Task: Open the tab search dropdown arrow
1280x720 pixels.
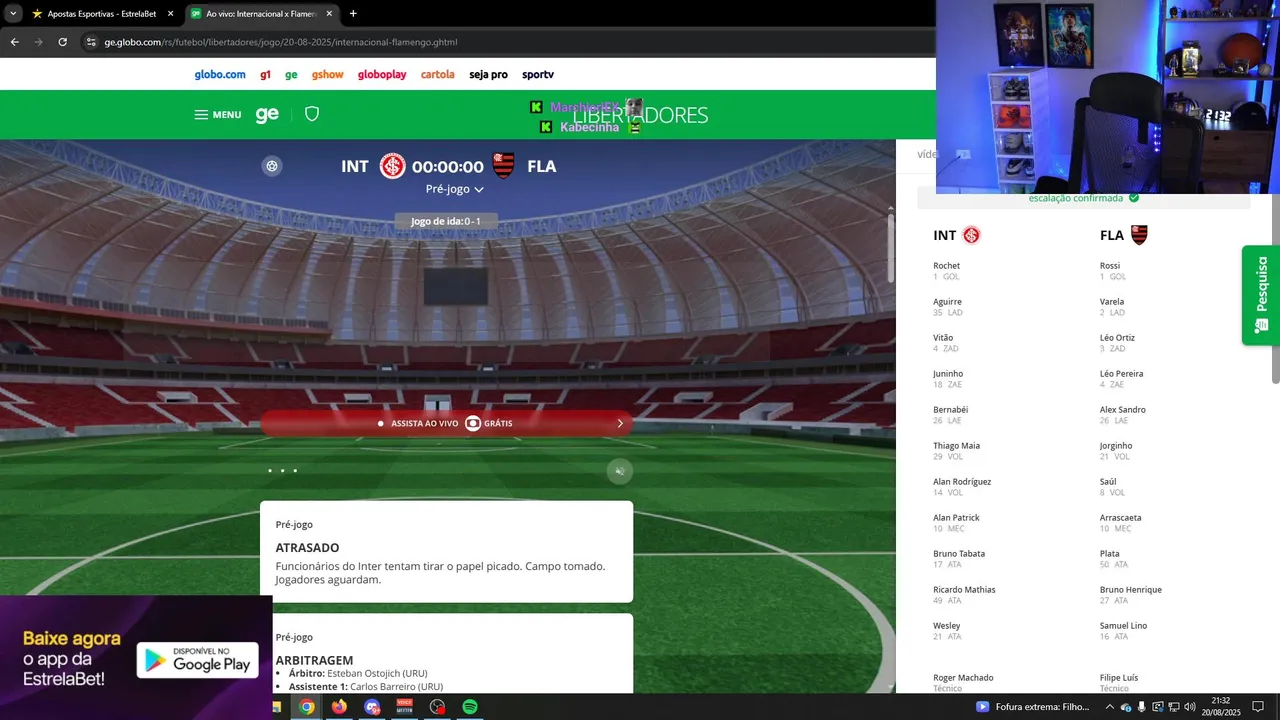Action: (12, 14)
